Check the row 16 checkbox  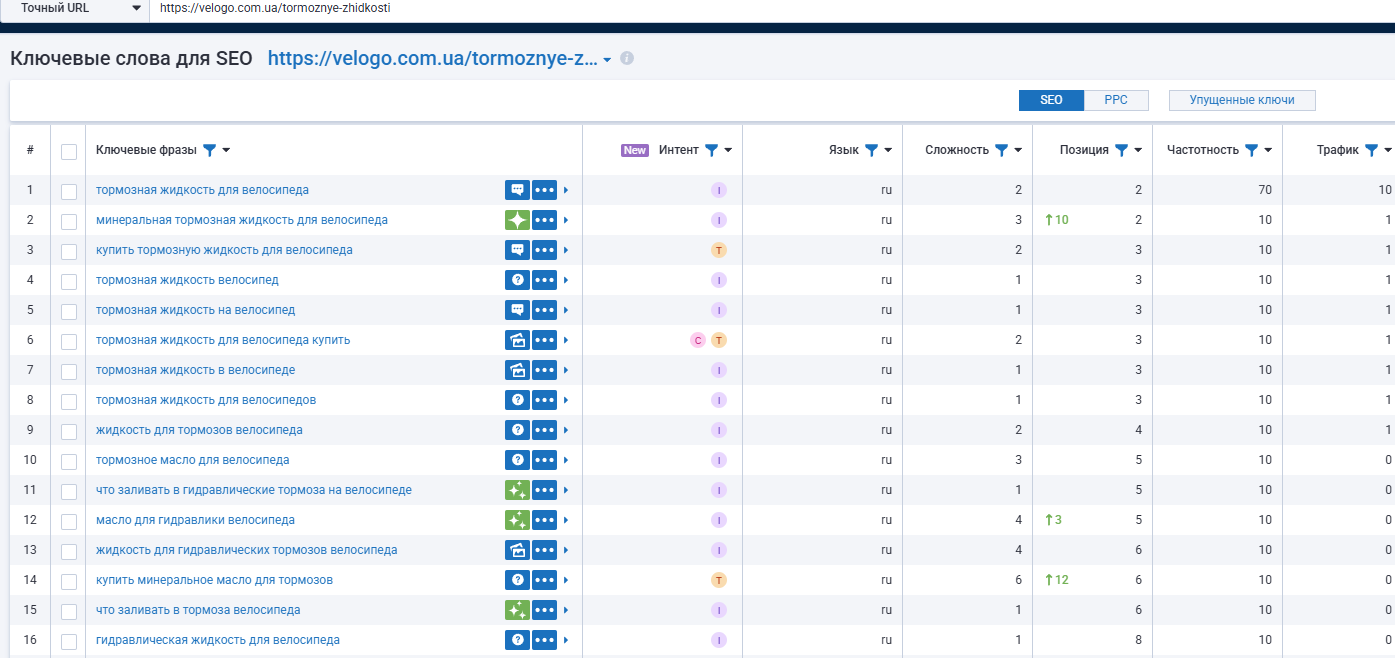69,641
